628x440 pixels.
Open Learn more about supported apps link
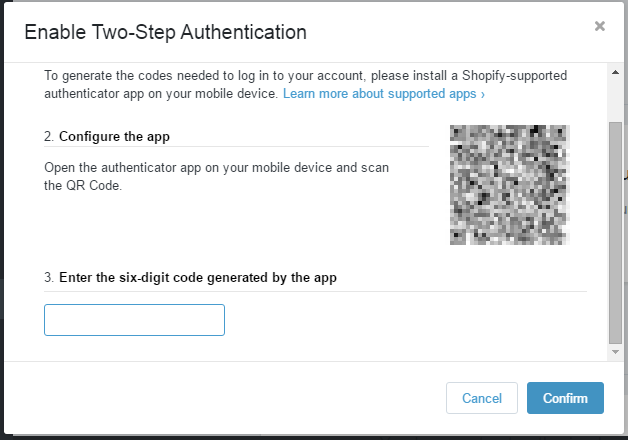[384, 94]
